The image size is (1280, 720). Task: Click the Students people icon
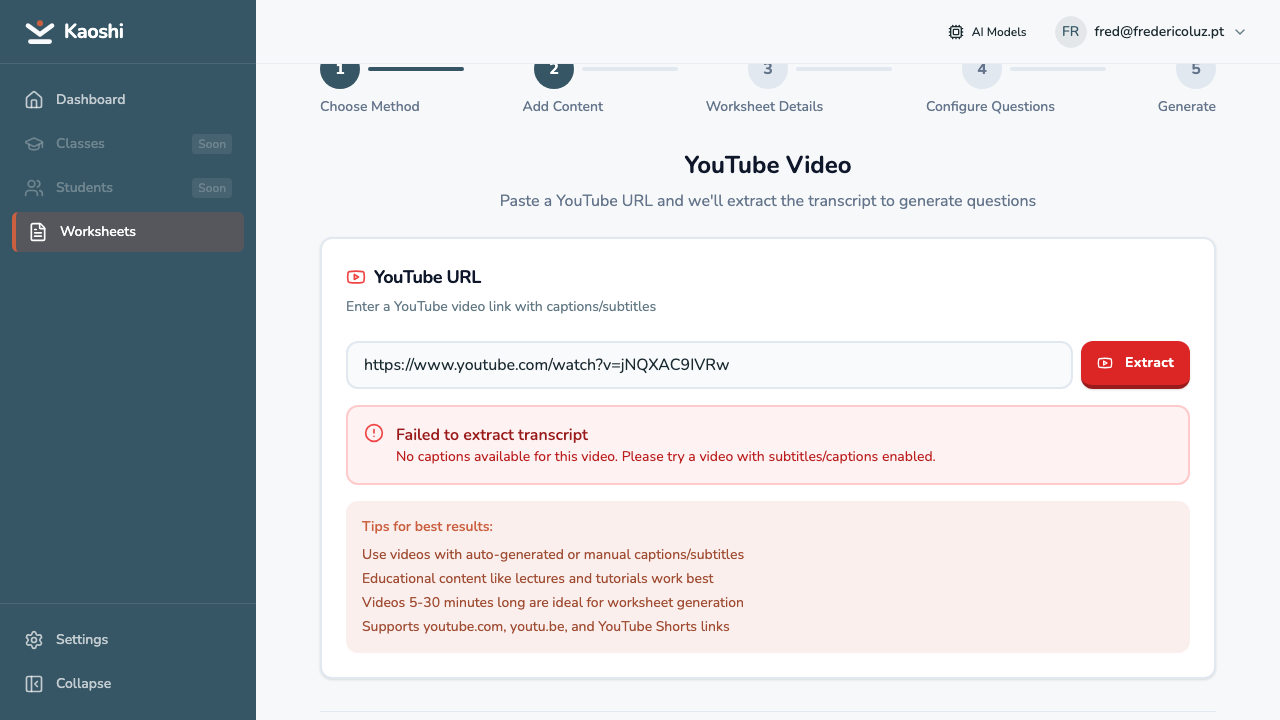click(34, 188)
